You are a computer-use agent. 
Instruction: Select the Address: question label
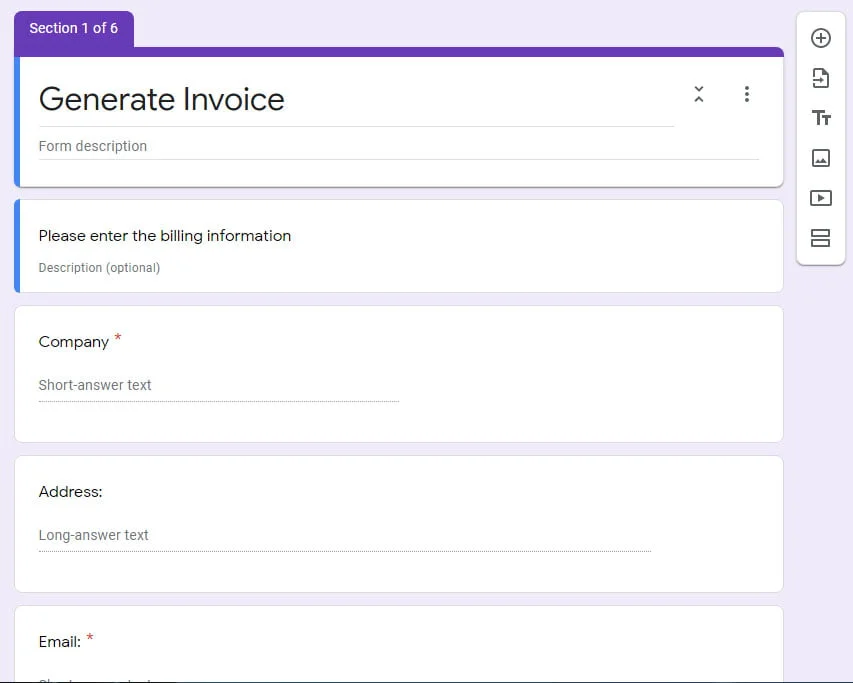[x=70, y=492]
